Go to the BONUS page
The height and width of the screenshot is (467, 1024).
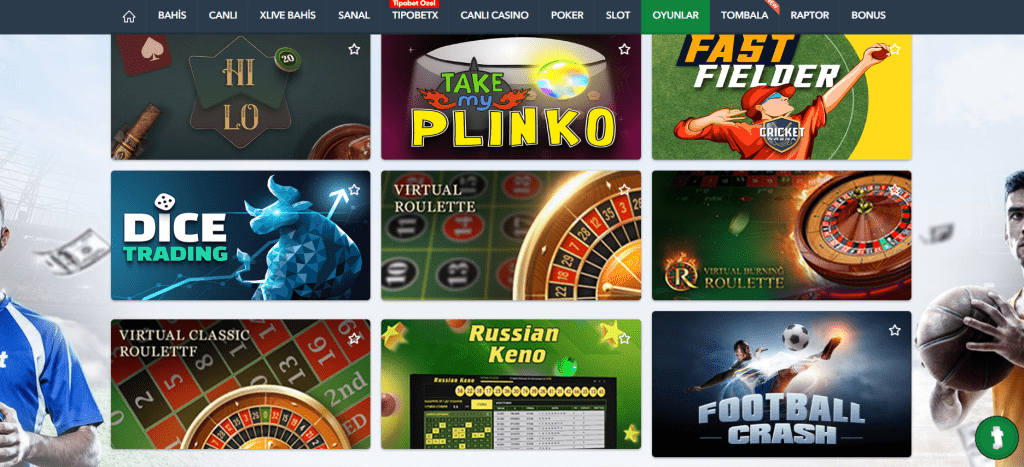(869, 16)
